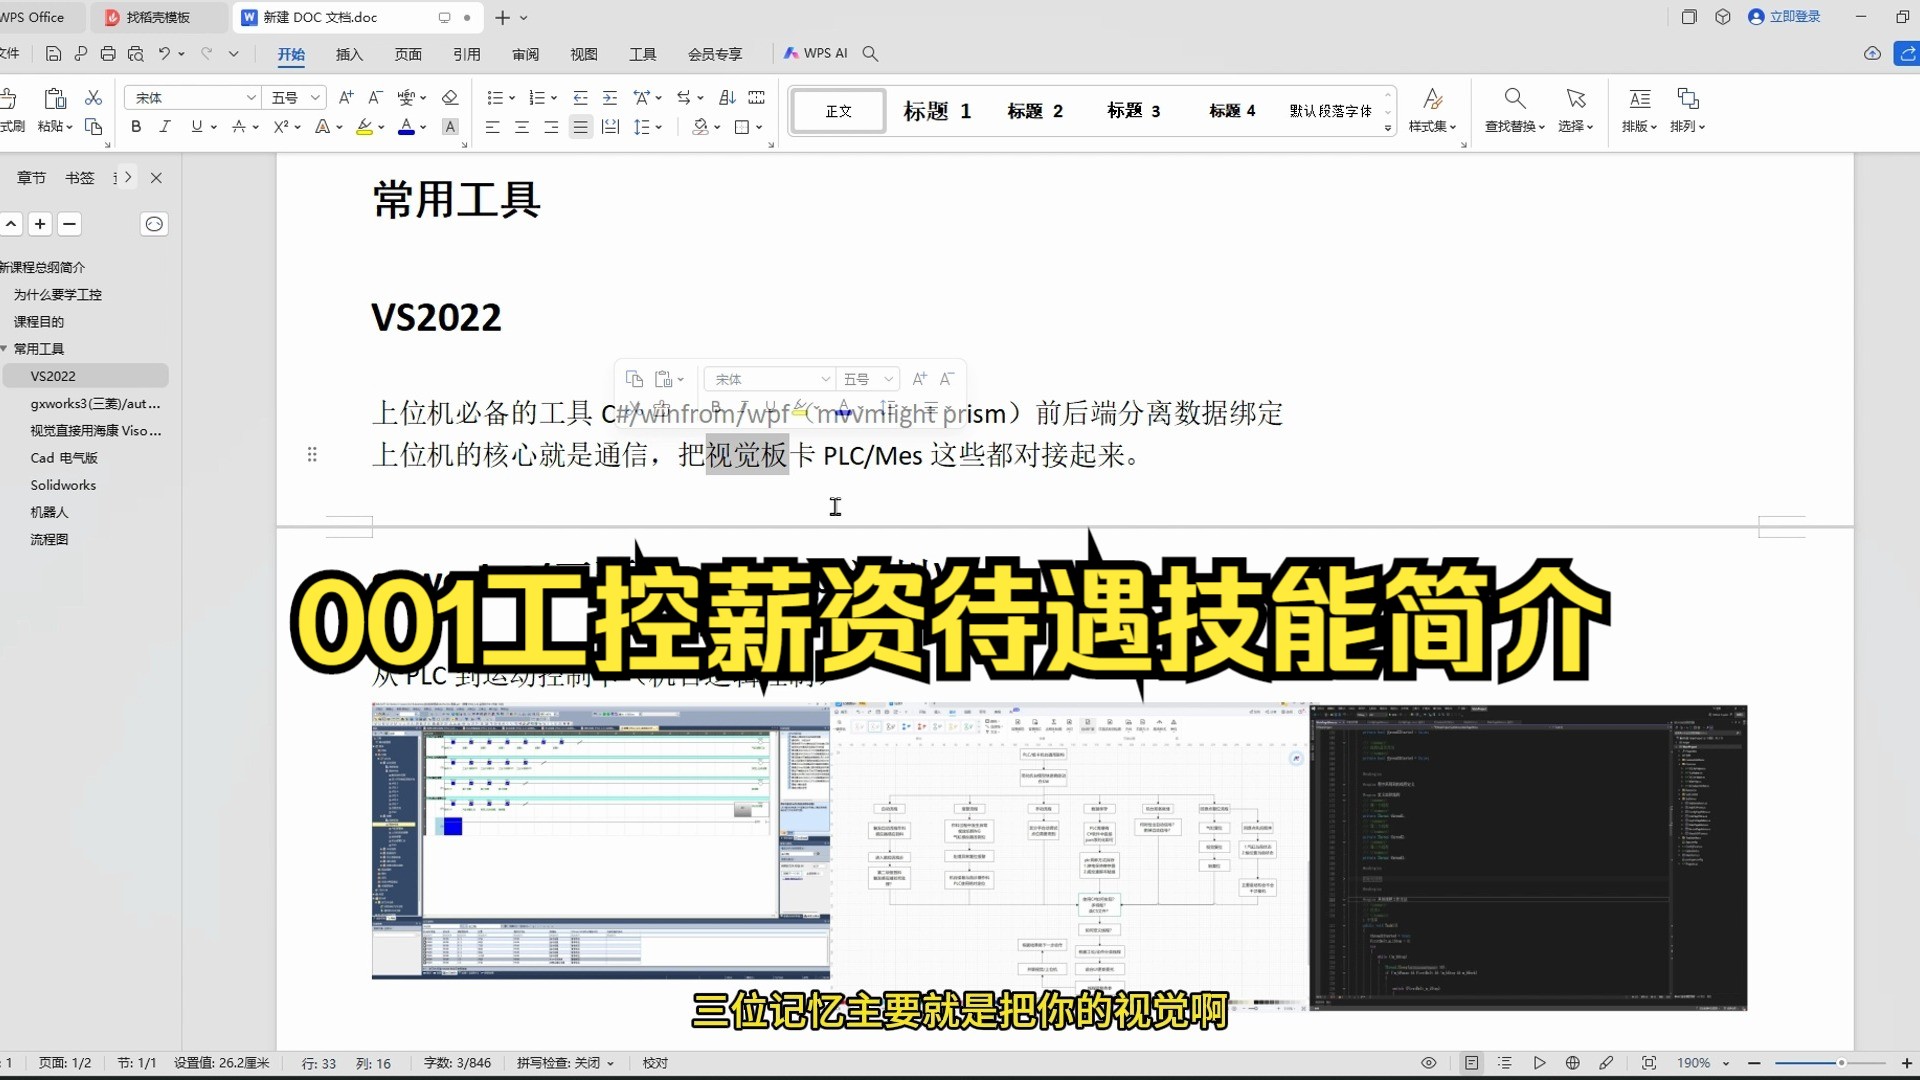Click the cloud upload icon top right
Screen dimensions: 1920x1080
pyautogui.click(x=1872, y=54)
